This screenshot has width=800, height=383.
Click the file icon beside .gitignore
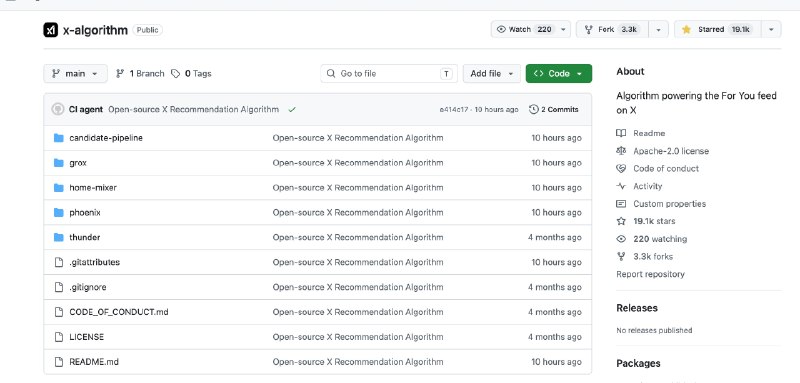(x=59, y=287)
